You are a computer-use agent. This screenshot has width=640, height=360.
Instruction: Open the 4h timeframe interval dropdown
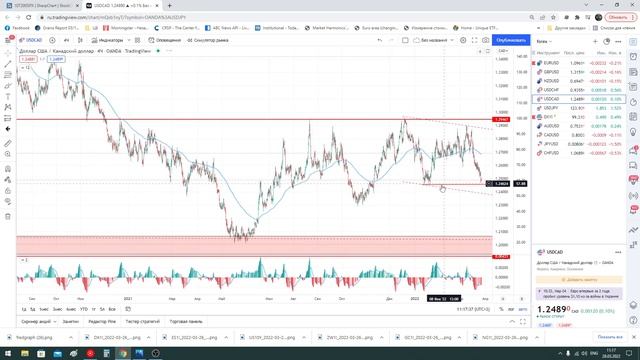tap(67, 40)
